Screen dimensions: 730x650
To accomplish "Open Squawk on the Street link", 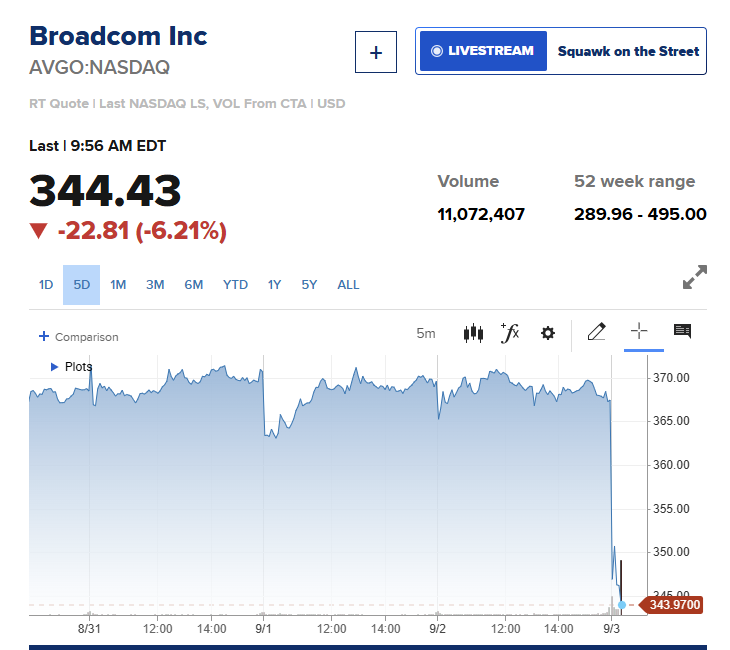I will click(628, 51).
